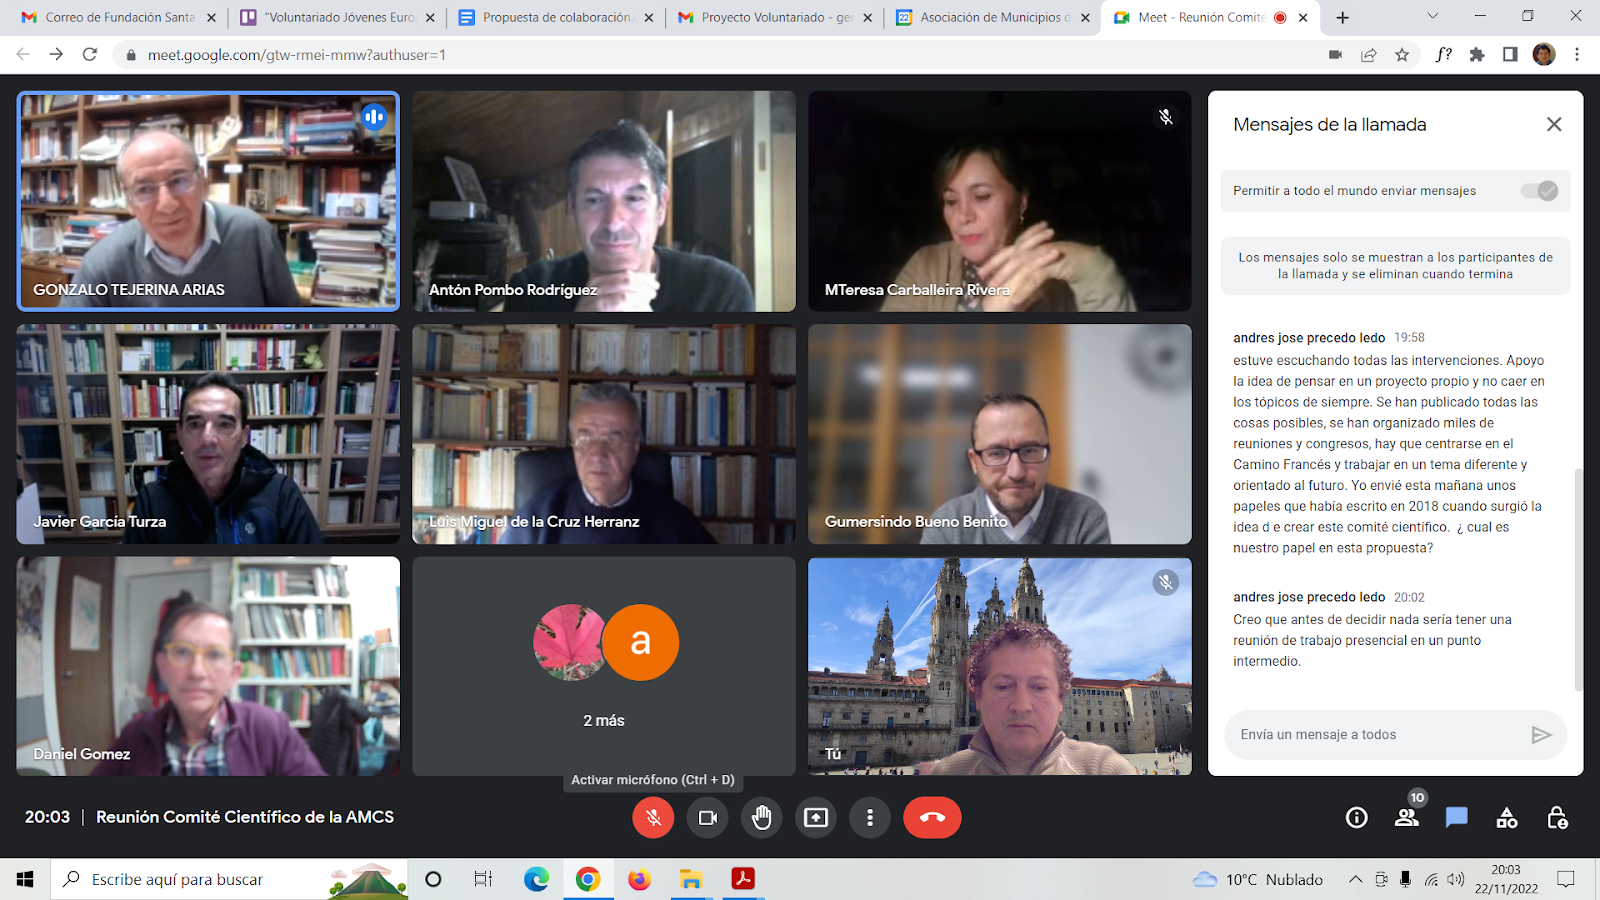
Task: Raise hand in the meeting
Action: (762, 818)
